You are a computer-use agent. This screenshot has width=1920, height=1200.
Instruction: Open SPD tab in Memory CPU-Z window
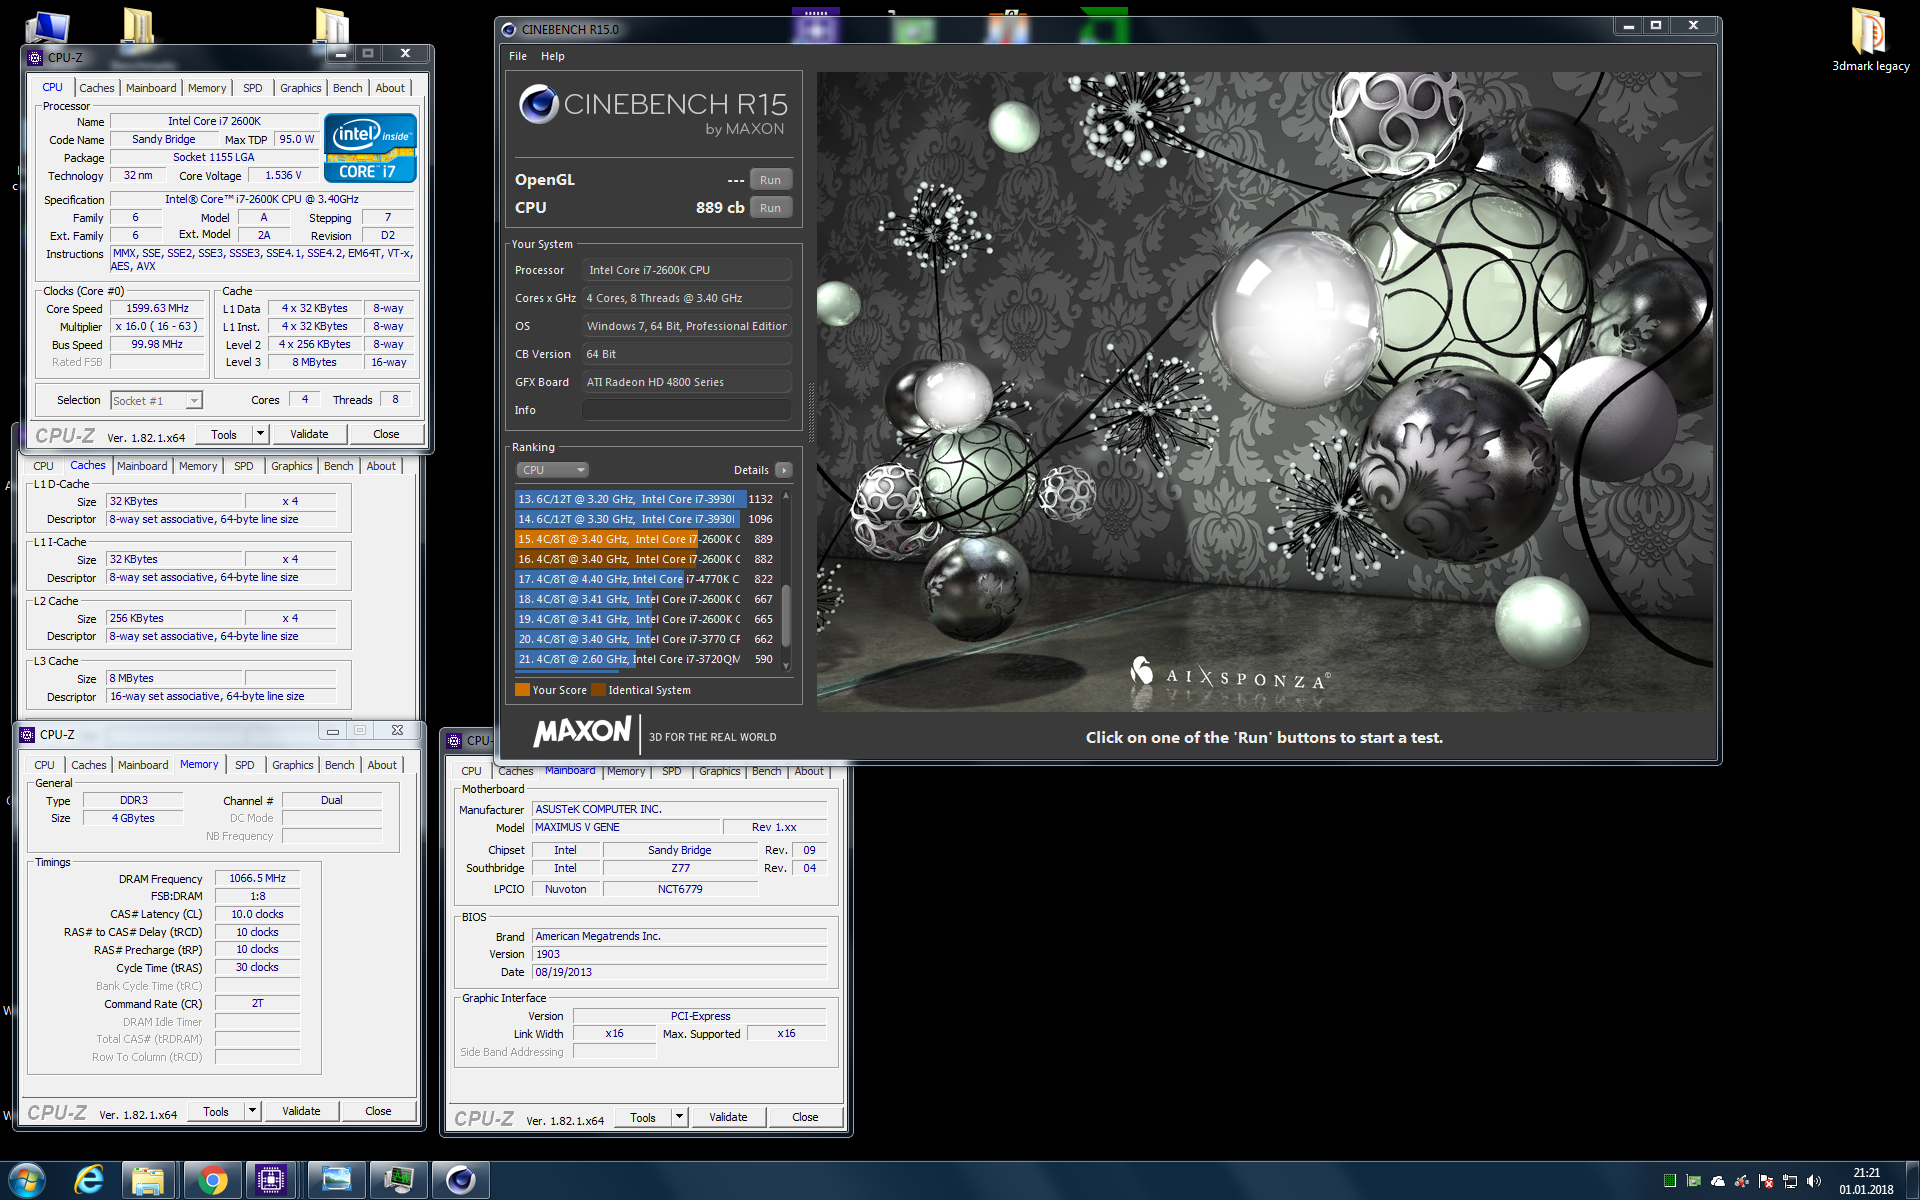tap(245, 765)
